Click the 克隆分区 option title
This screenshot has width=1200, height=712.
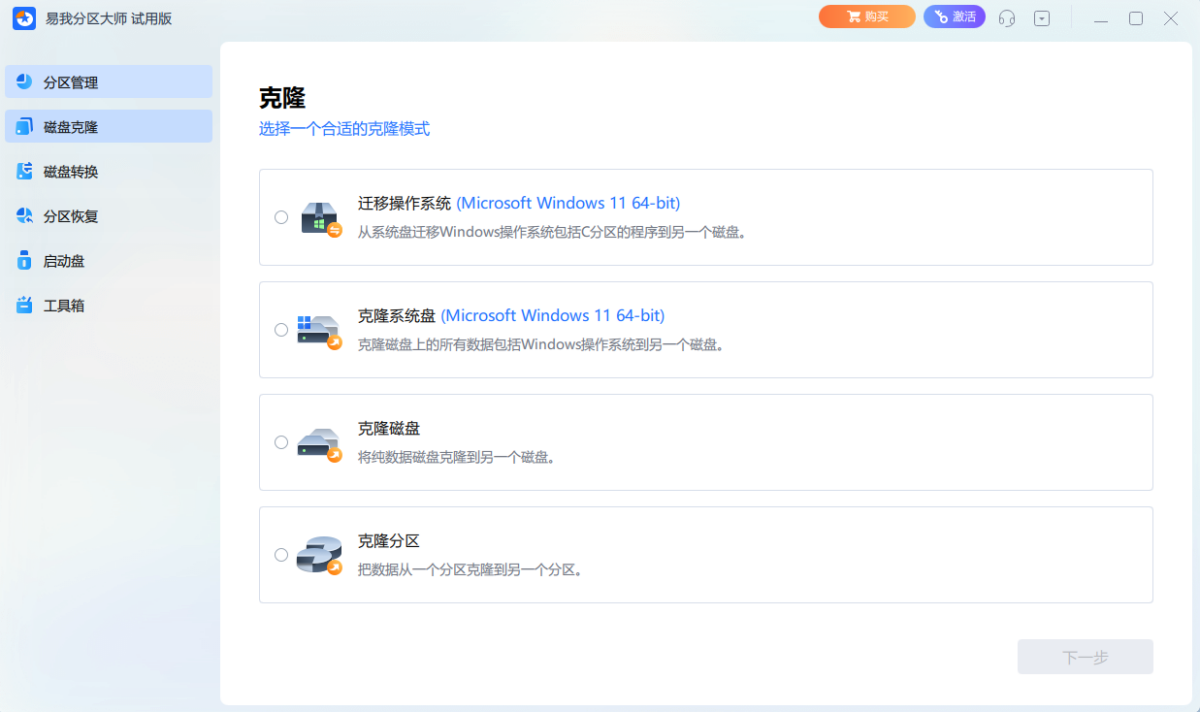[x=389, y=540]
